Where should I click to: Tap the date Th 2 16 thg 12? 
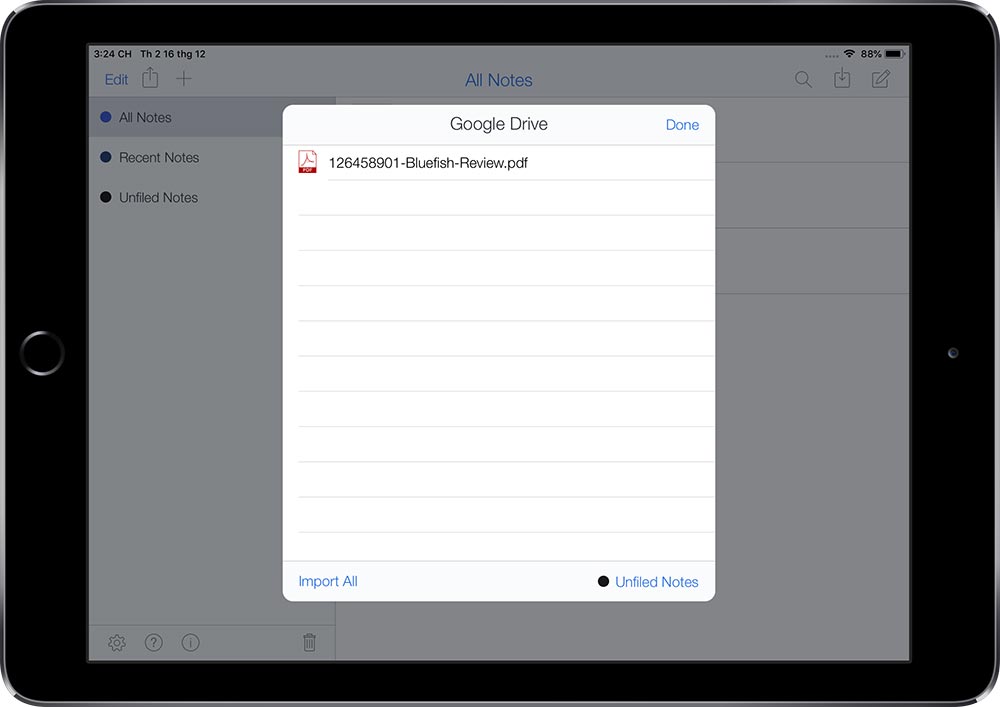click(x=173, y=54)
